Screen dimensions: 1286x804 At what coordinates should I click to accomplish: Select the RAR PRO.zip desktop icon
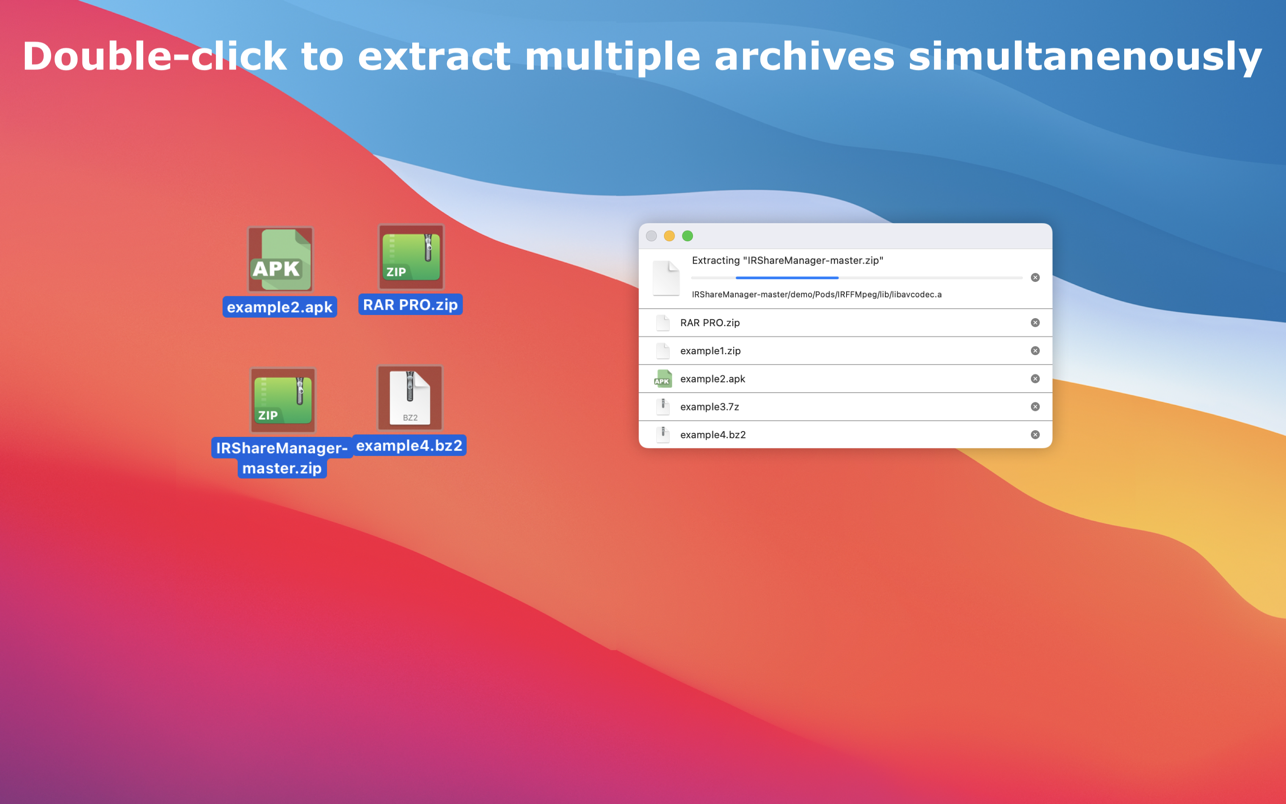click(x=410, y=257)
